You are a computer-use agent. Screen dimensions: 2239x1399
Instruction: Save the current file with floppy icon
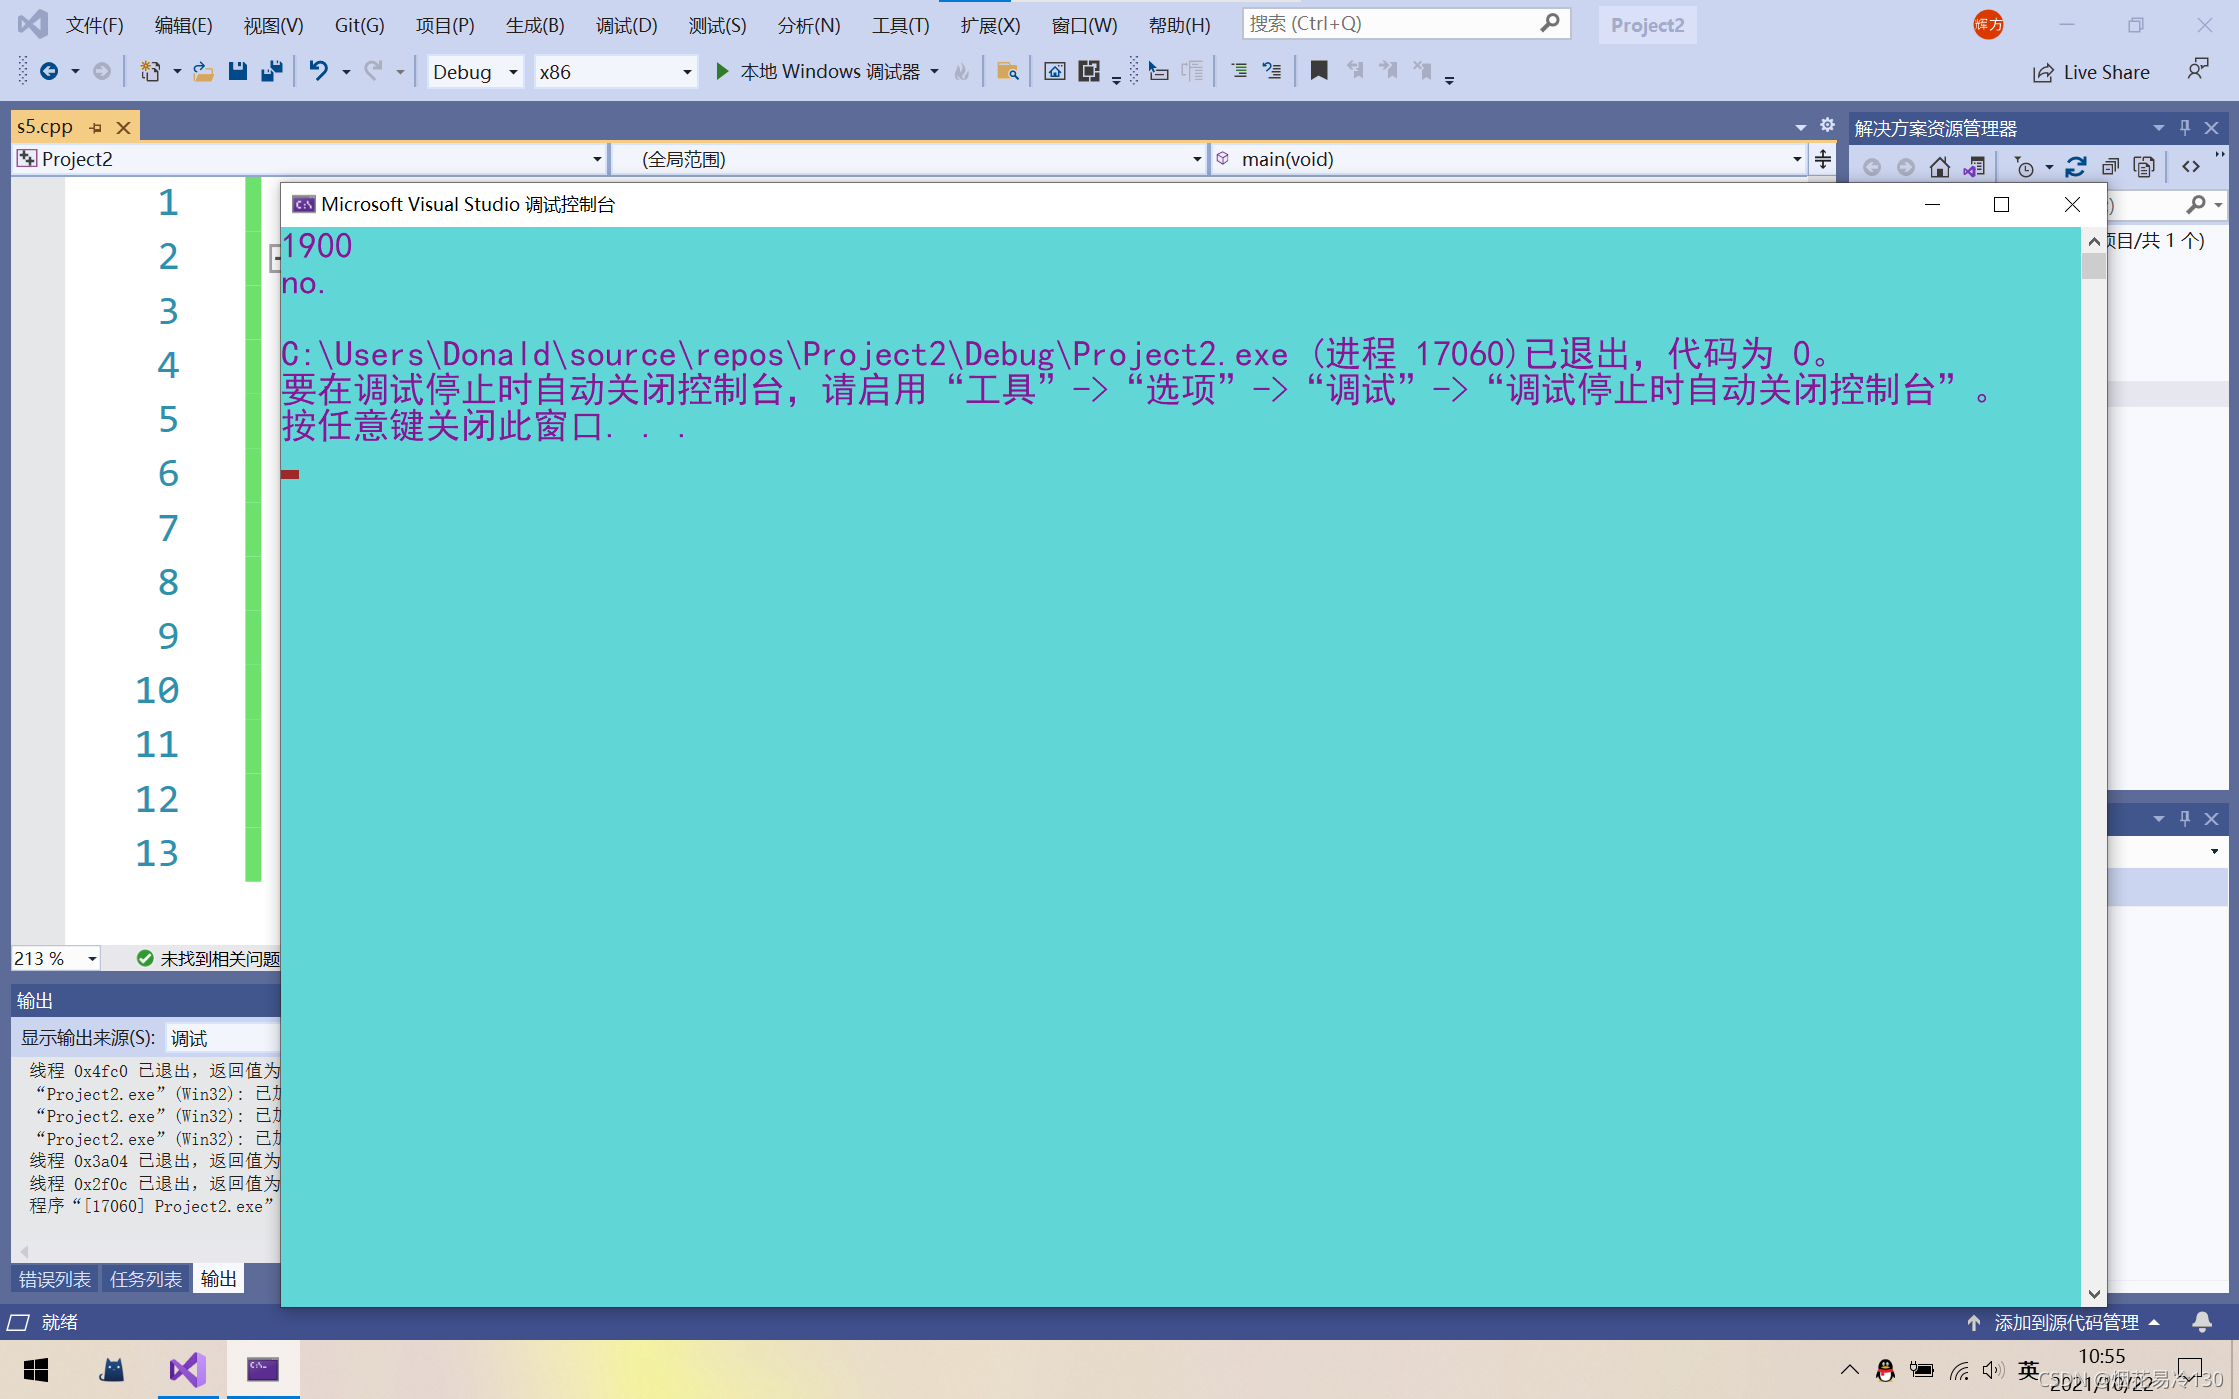(237, 71)
